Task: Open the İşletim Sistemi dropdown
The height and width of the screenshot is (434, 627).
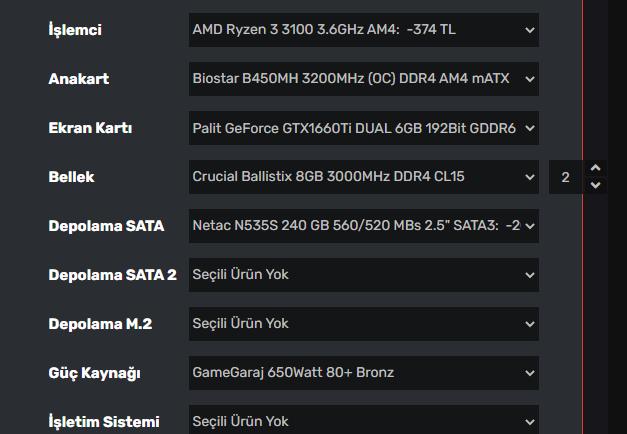Action: pos(364,421)
